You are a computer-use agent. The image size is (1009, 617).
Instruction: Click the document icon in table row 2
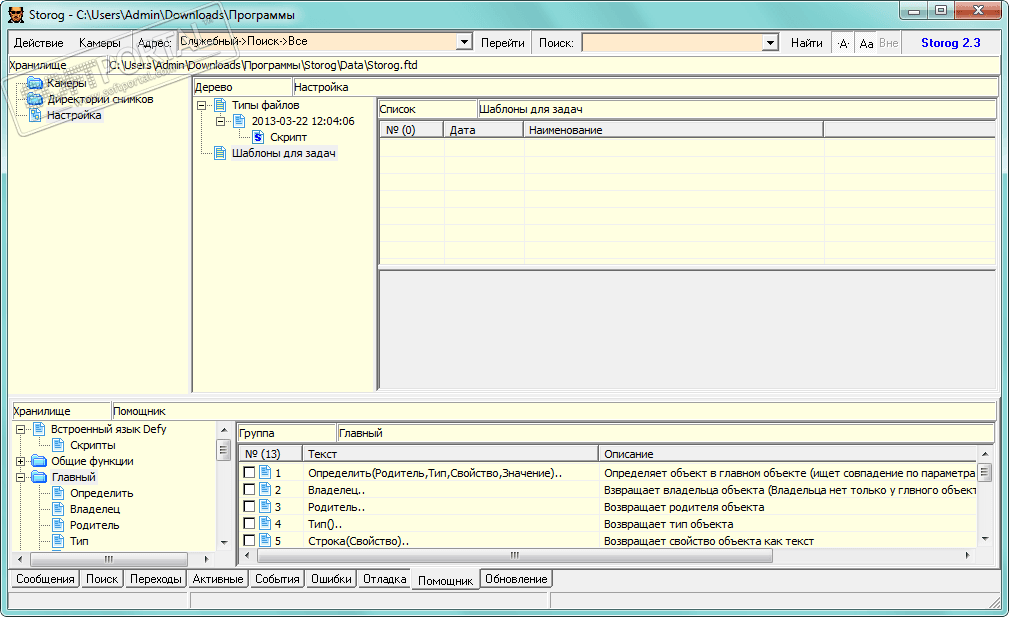point(265,490)
